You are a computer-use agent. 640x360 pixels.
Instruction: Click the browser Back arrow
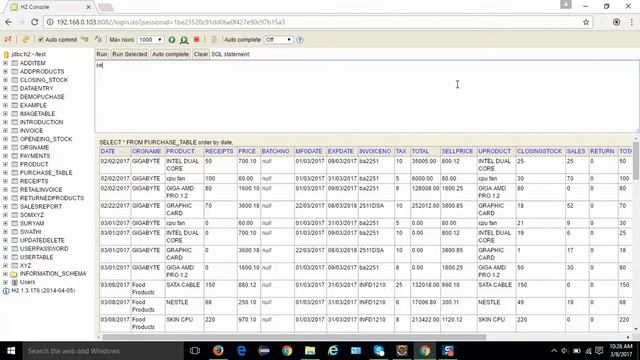[x=9, y=22]
